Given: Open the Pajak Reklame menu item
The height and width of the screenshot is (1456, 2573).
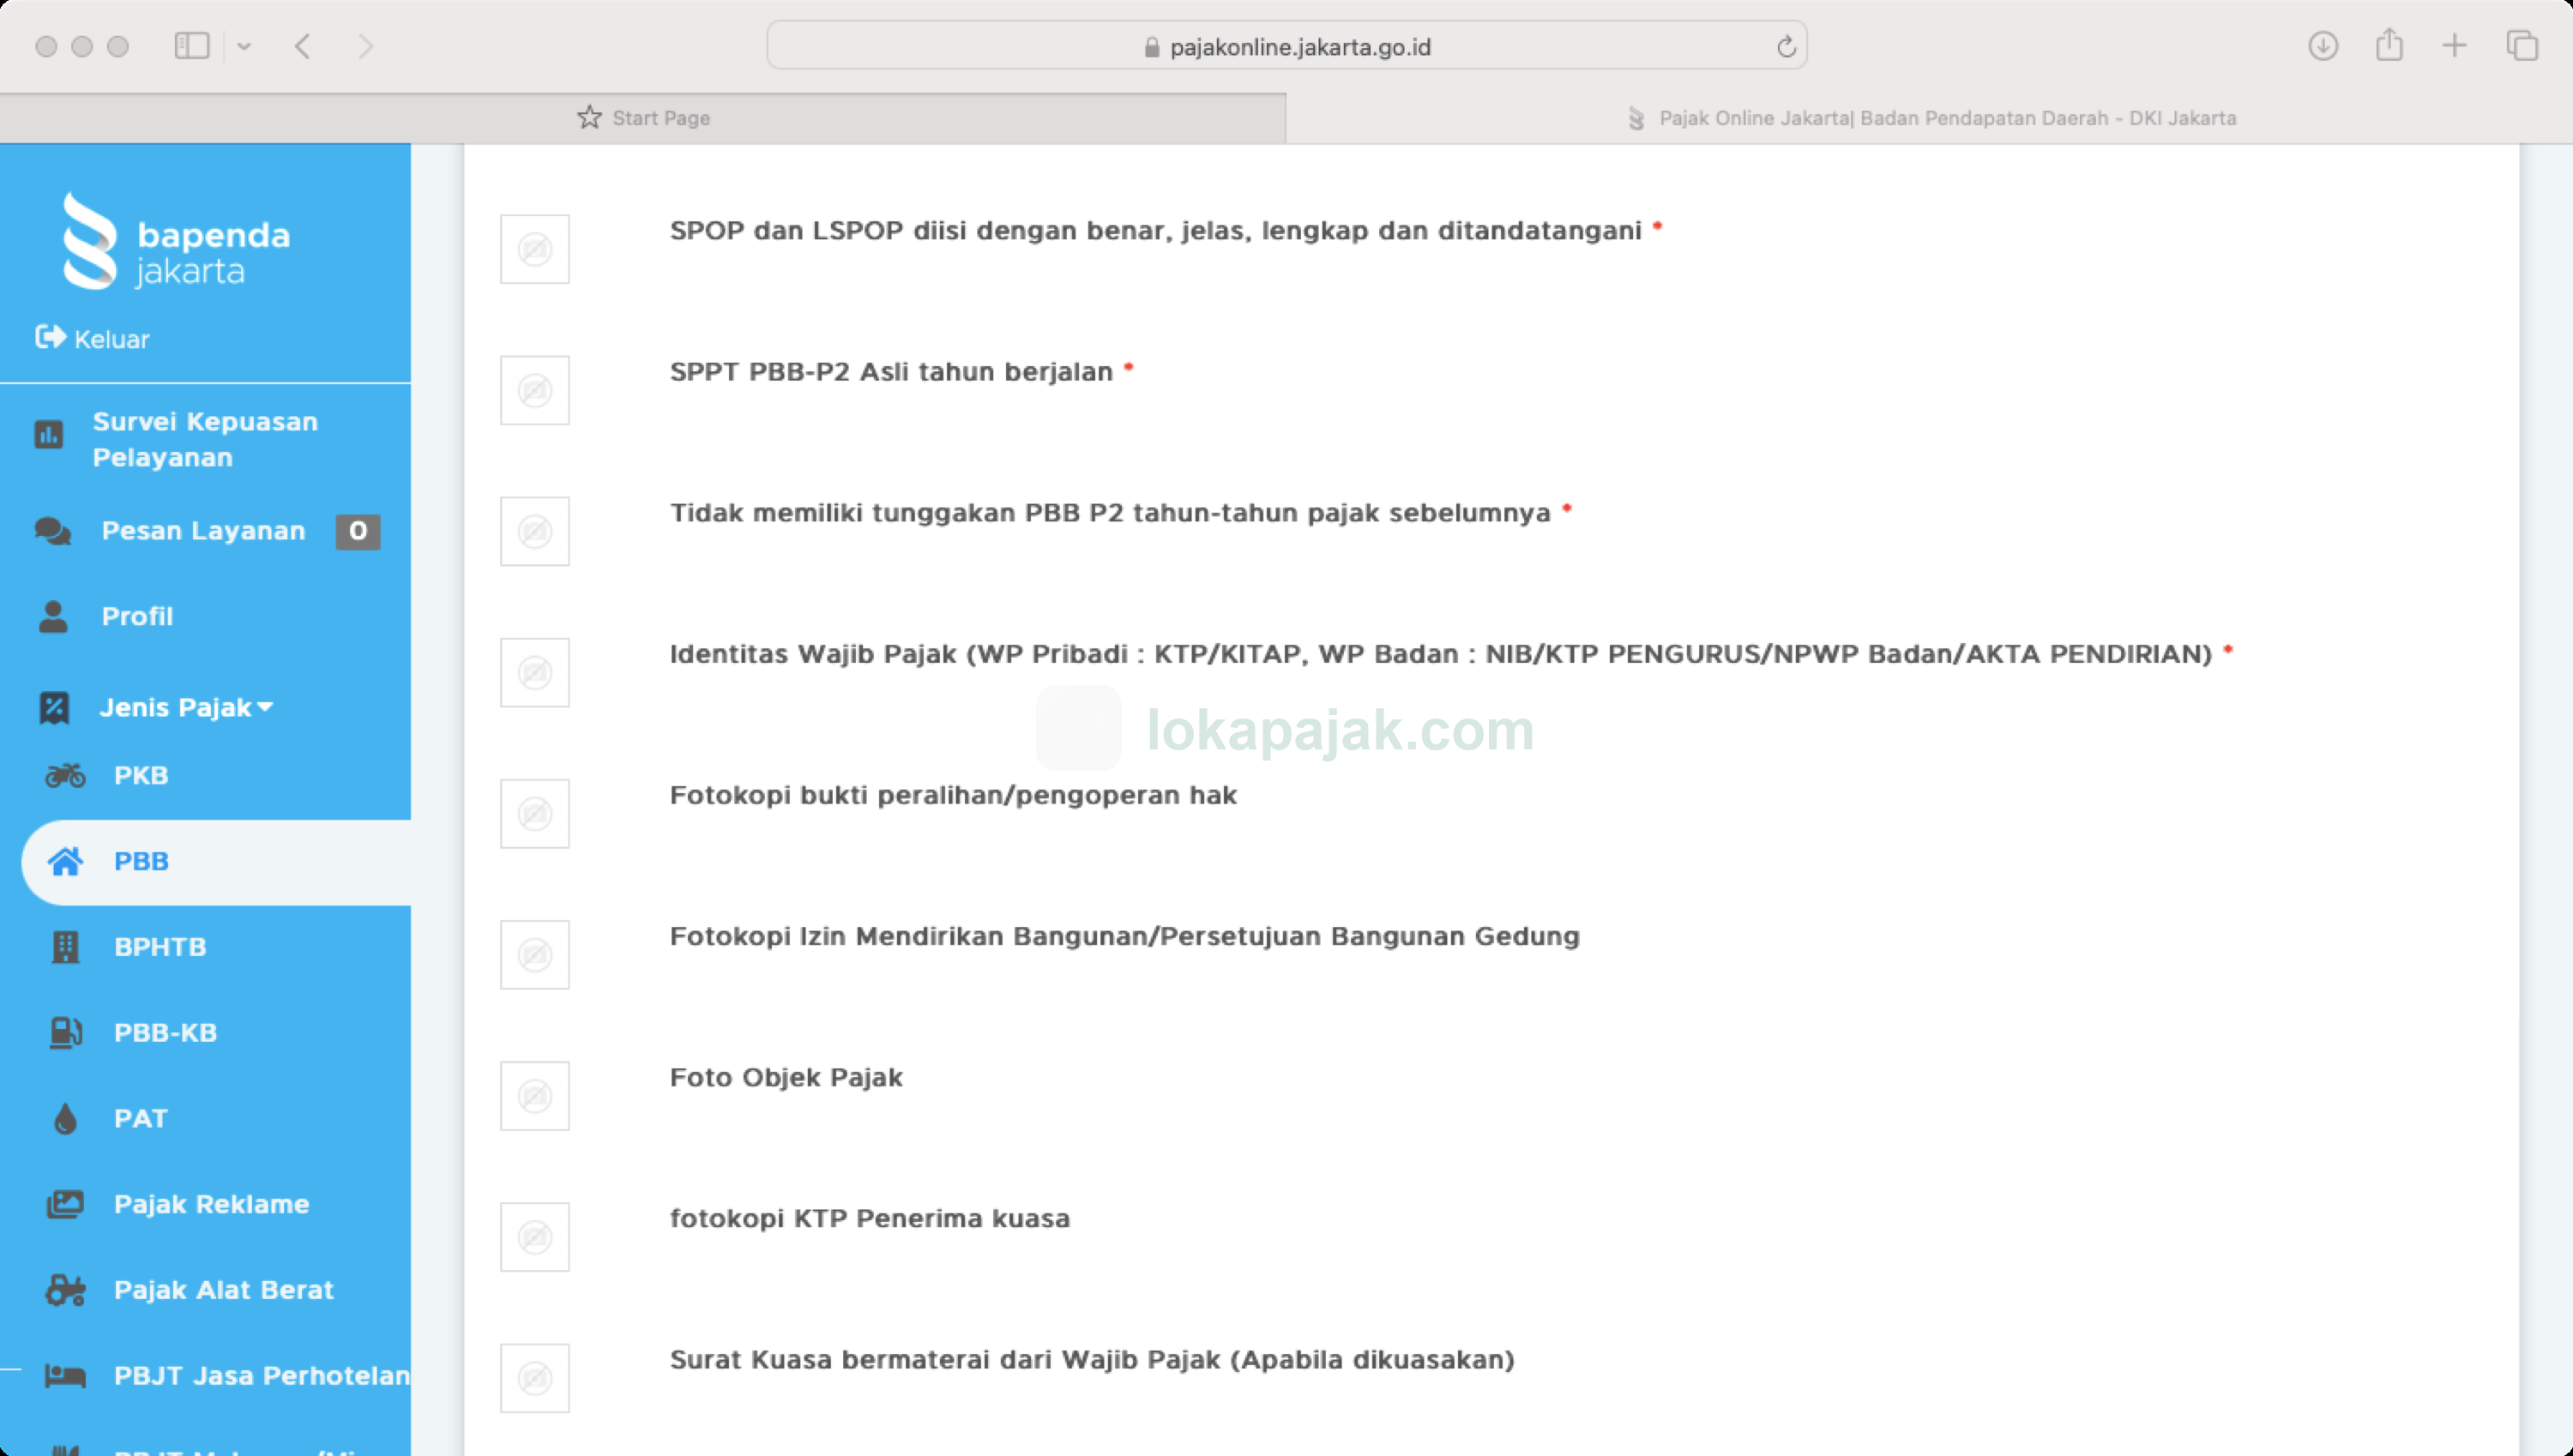Looking at the screenshot, I should click(211, 1204).
